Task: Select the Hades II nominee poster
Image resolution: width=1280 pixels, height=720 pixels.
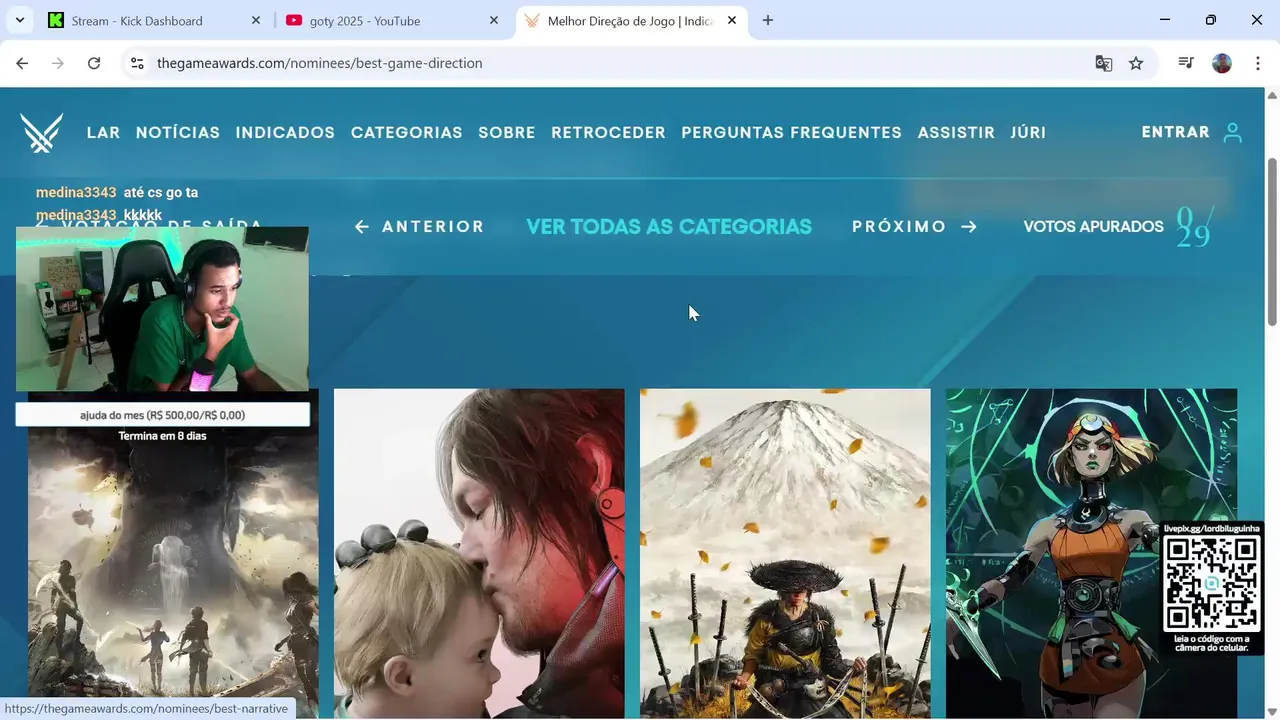Action: tap(1091, 554)
